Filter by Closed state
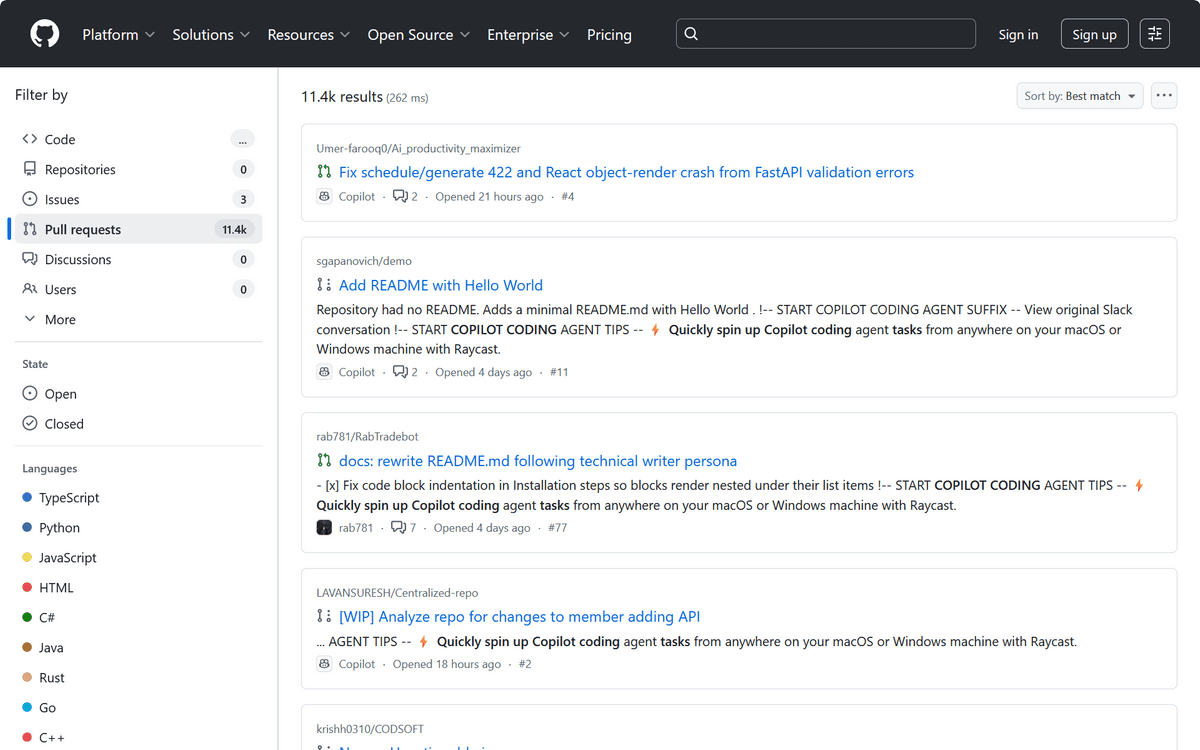The width and height of the screenshot is (1200, 750). (x=63, y=424)
